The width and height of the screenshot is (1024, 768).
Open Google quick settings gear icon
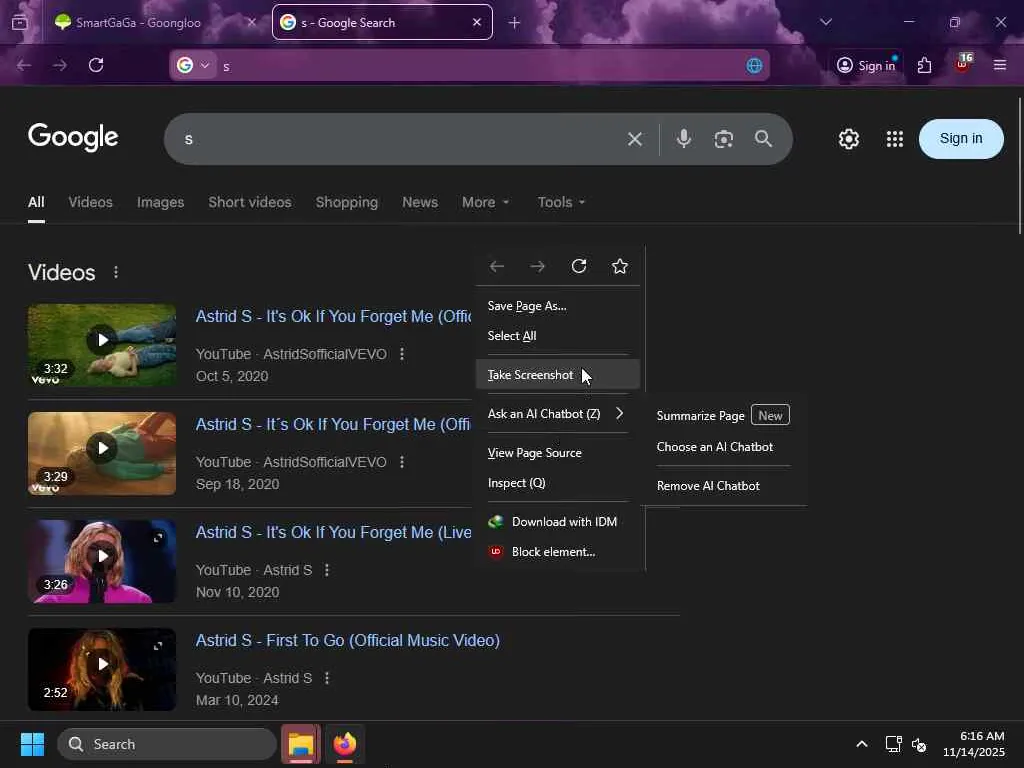tap(849, 138)
